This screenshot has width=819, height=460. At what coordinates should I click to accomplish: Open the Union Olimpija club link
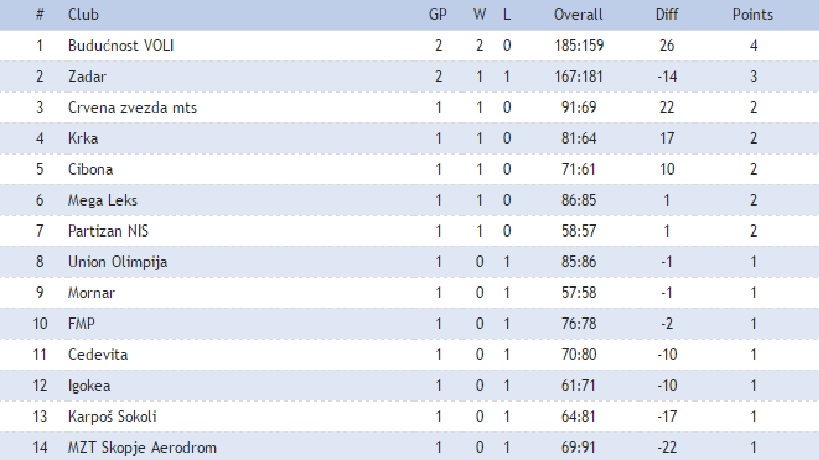click(x=117, y=263)
